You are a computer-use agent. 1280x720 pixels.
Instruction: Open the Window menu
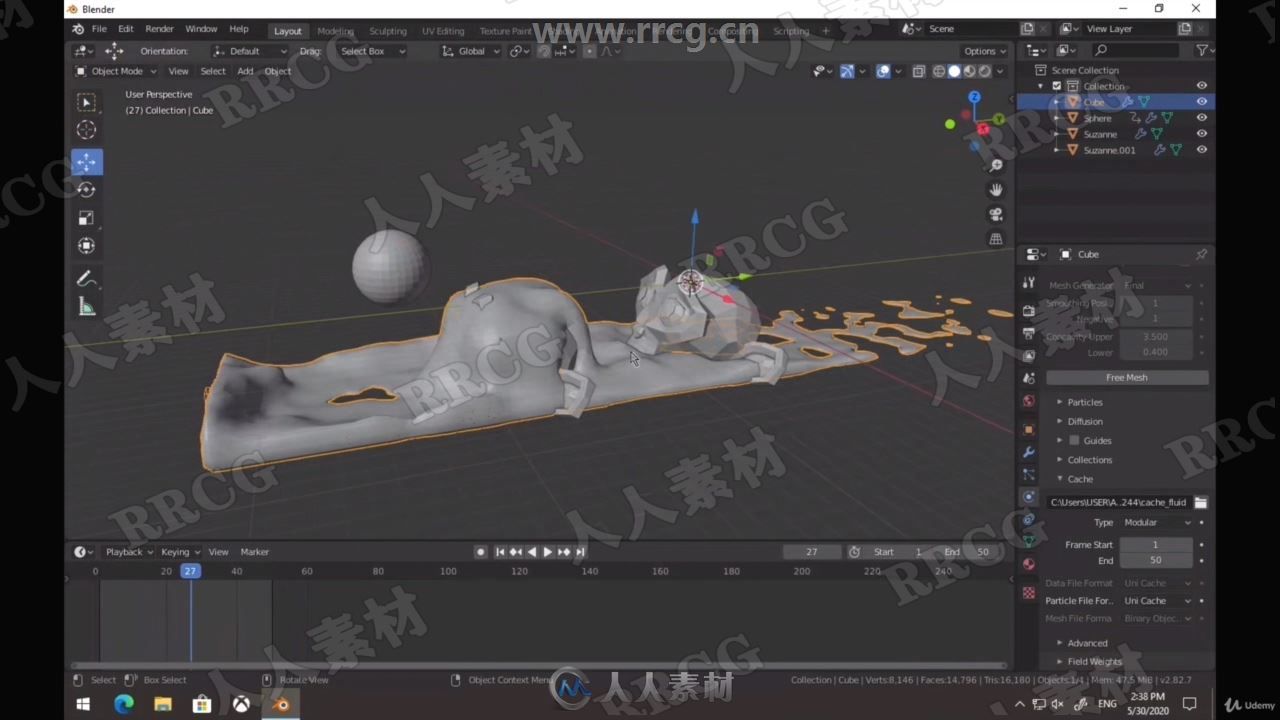201,29
